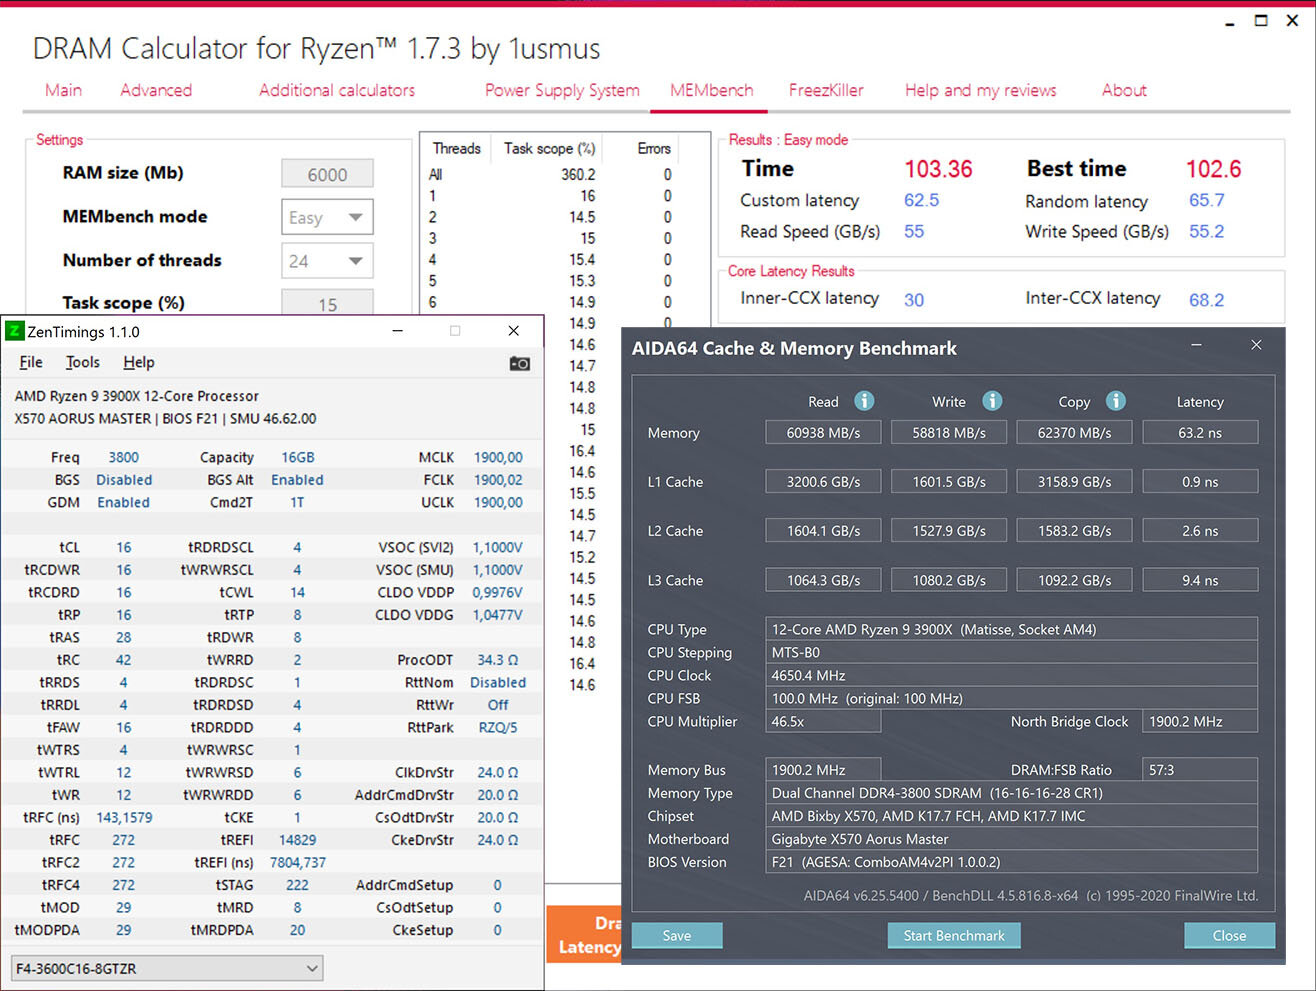This screenshot has height=991, width=1316.
Task: Click the L1 Cache Read 3200.6 GB/s value
Action: tap(823, 482)
